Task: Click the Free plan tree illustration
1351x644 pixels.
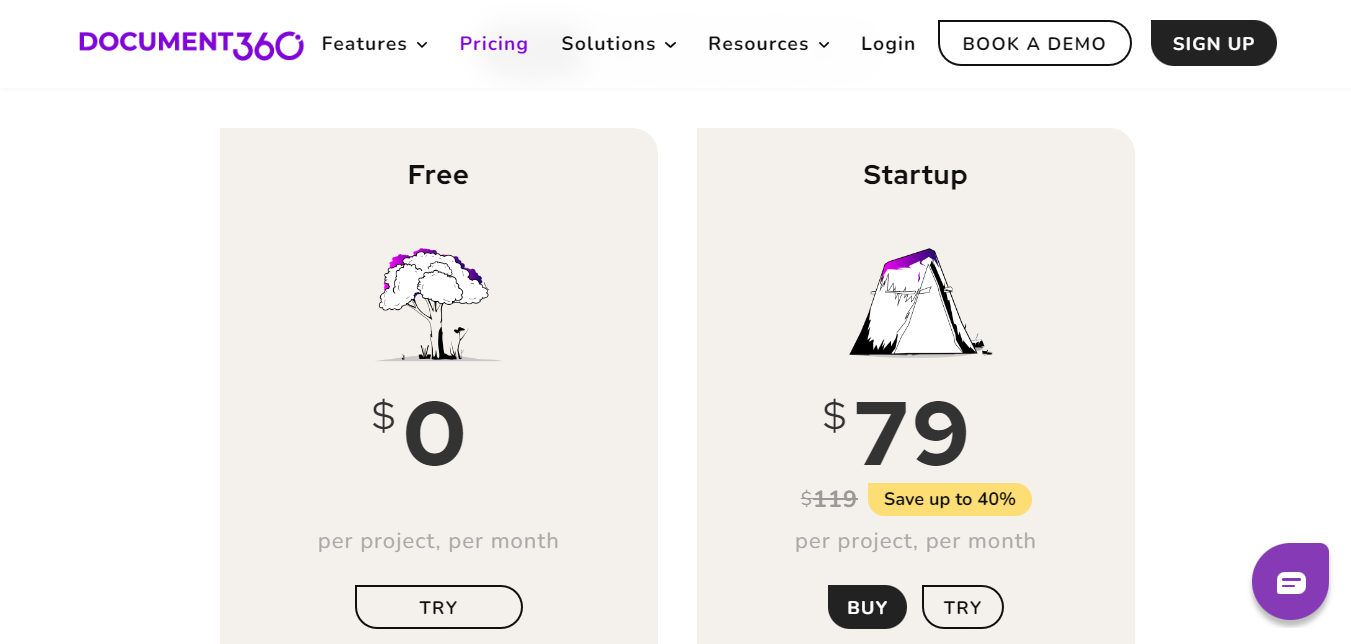Action: click(436, 304)
